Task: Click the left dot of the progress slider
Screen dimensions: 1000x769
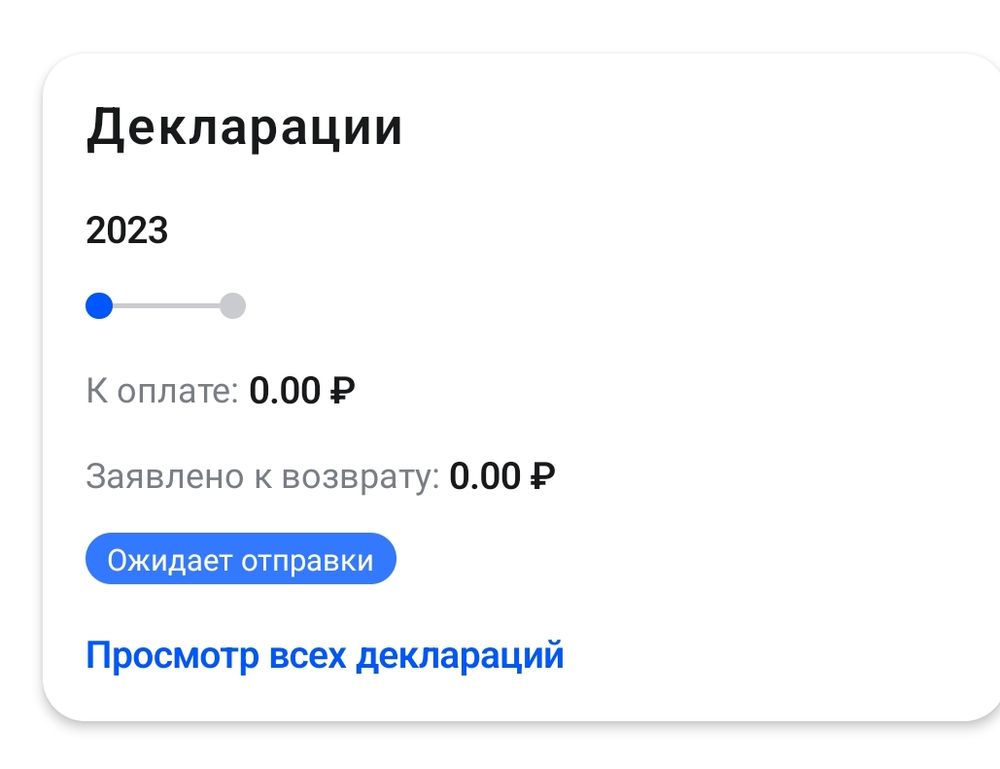Action: click(101, 305)
